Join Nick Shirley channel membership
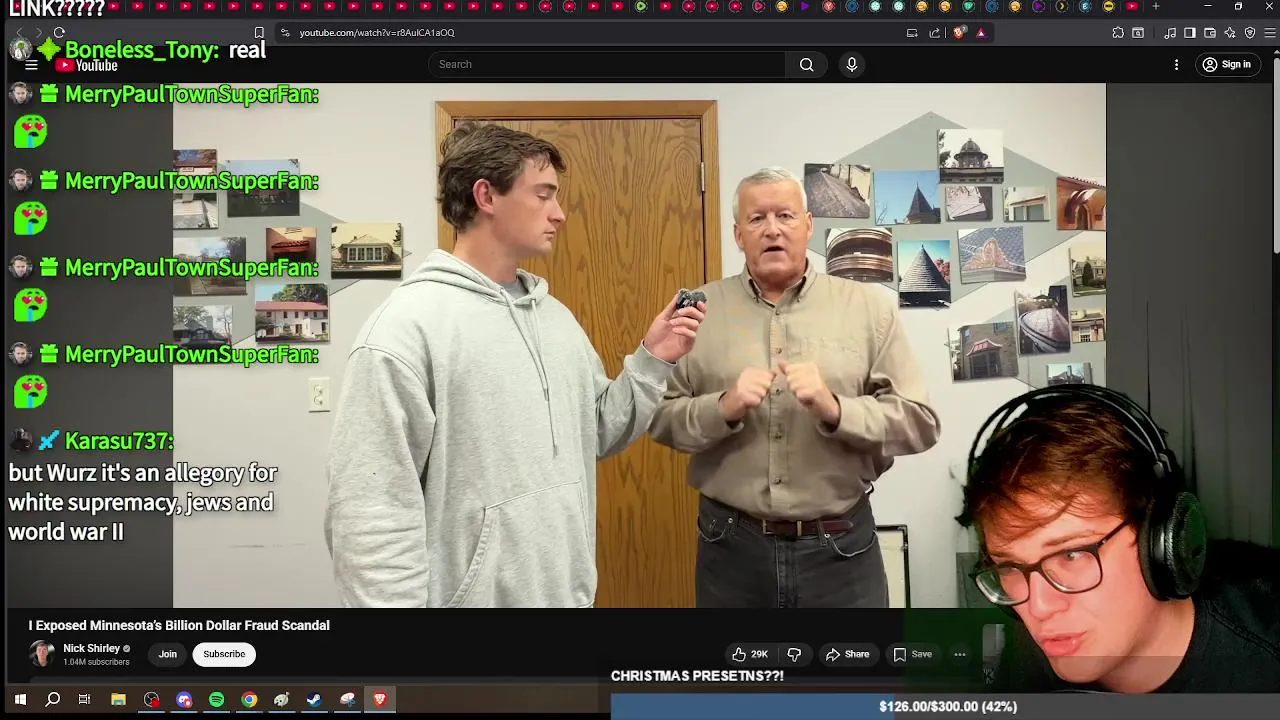The width and height of the screenshot is (1280, 720). tap(167, 654)
